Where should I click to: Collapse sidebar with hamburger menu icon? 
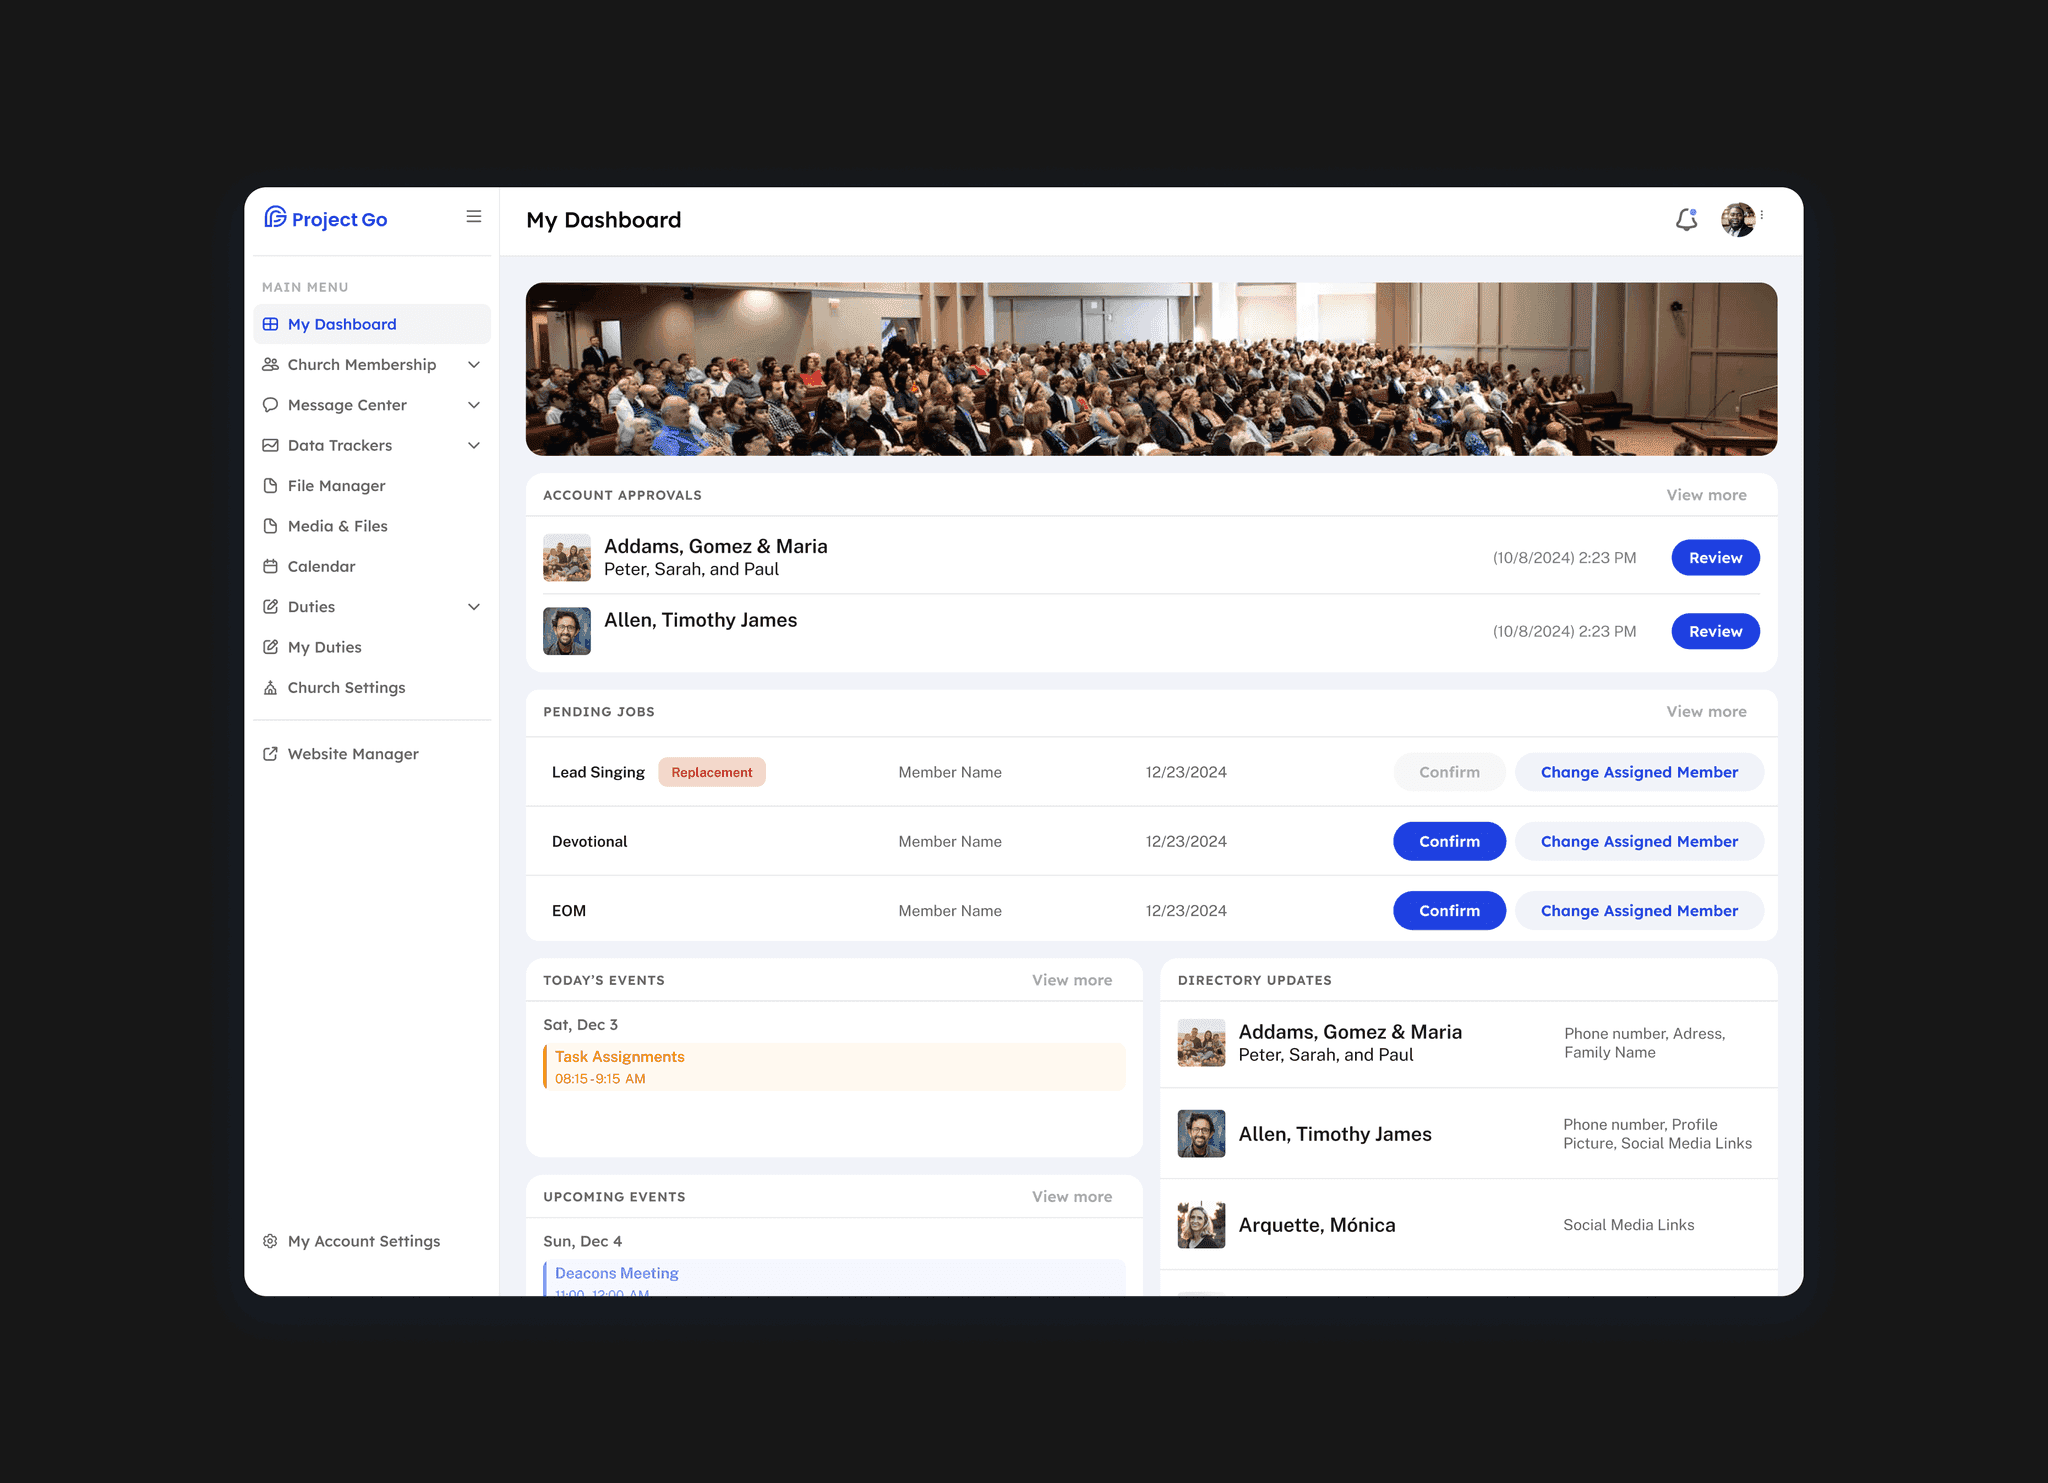(x=474, y=217)
